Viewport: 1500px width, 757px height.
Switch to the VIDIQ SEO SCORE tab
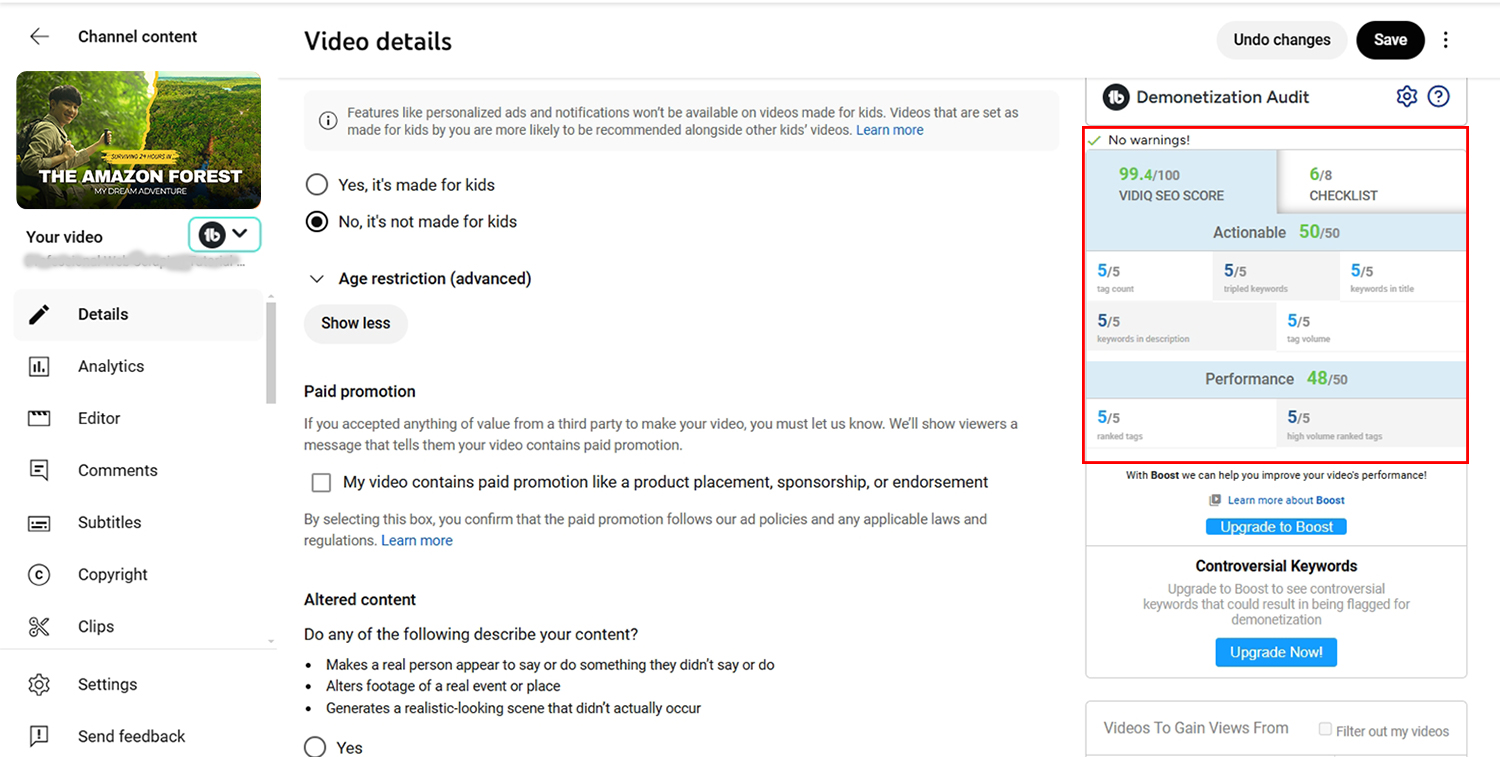click(x=1181, y=183)
